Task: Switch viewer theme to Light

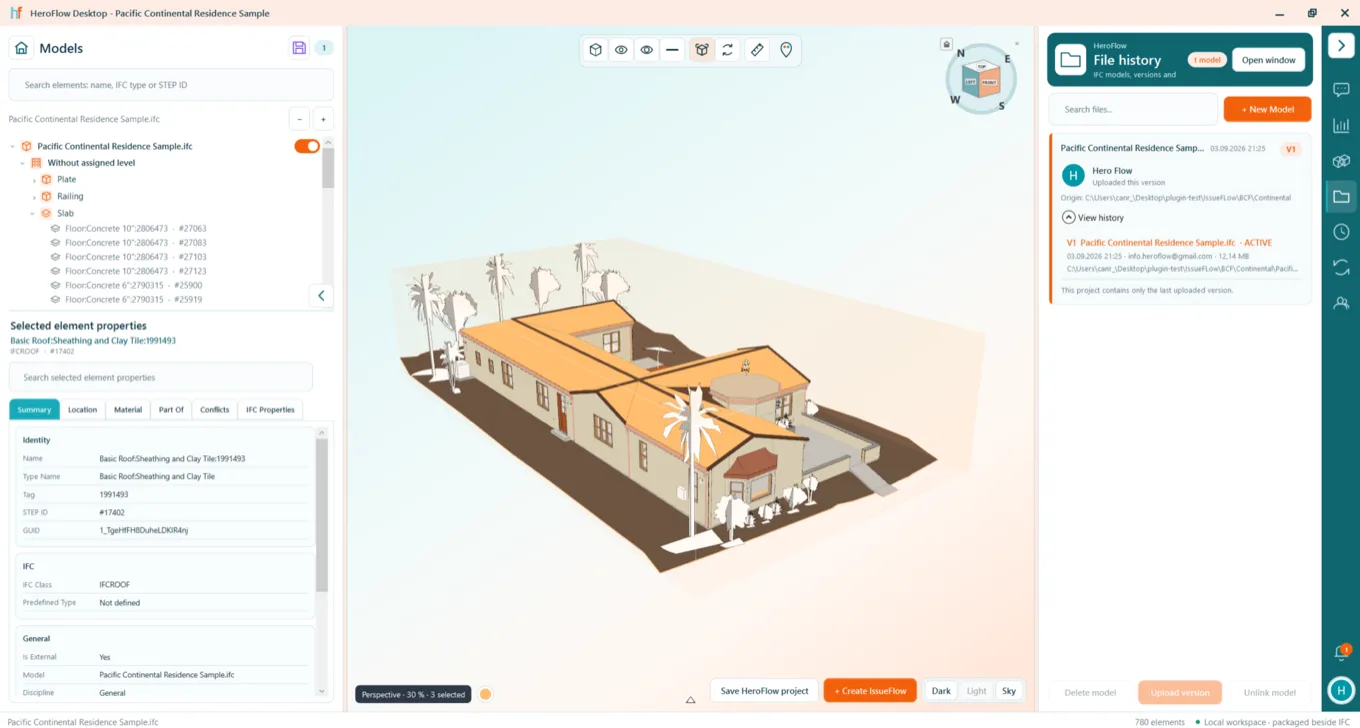Action: [977, 691]
